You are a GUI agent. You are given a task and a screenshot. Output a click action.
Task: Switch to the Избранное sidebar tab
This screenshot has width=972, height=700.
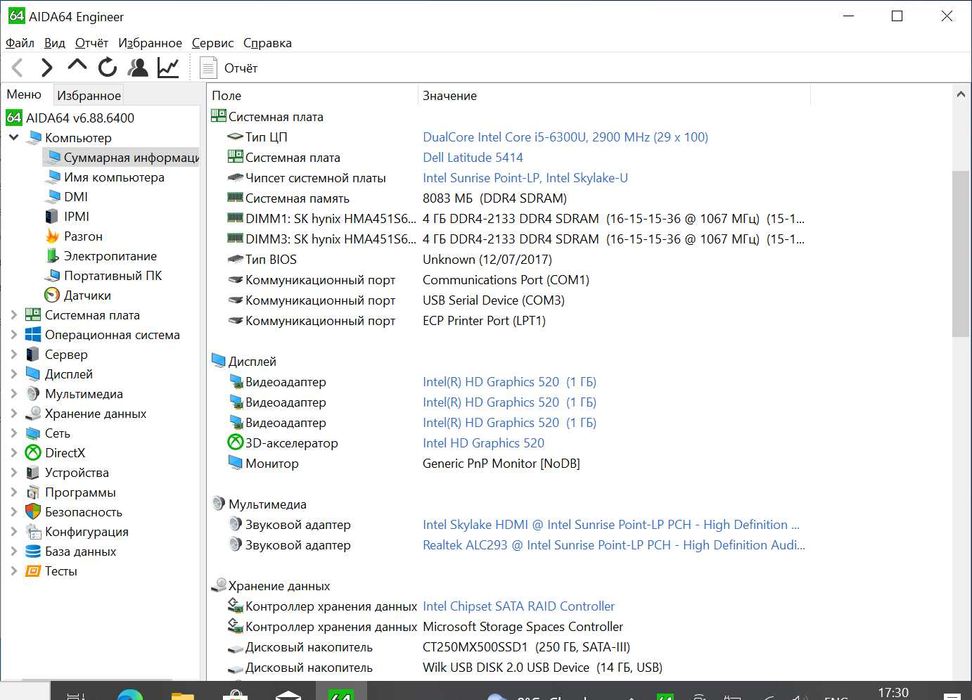point(89,95)
